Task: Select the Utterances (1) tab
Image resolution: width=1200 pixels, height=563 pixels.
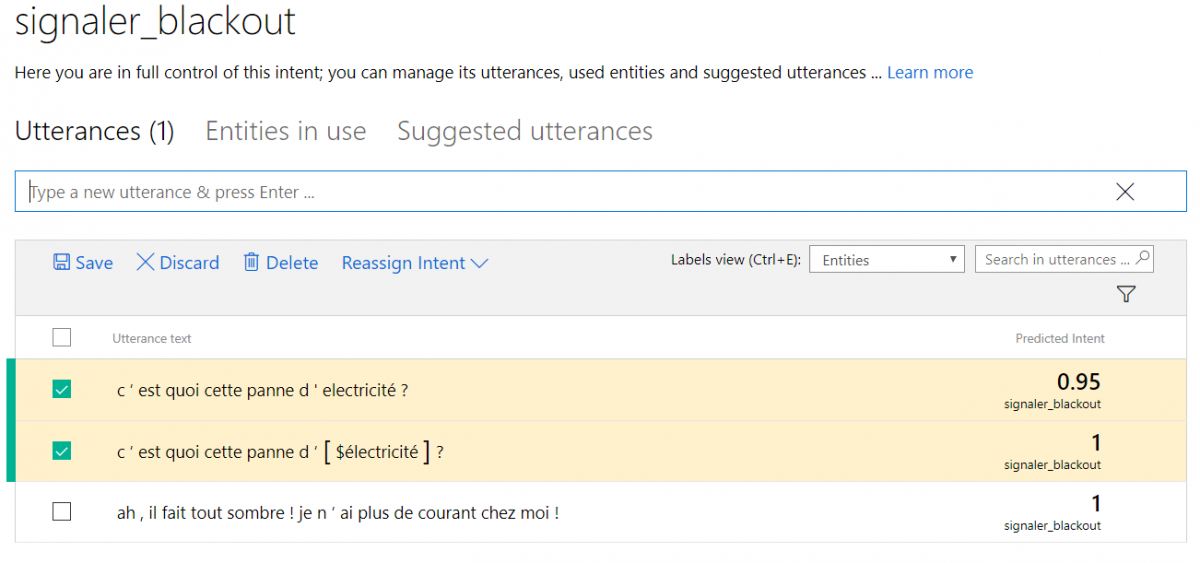Action: click(x=95, y=131)
